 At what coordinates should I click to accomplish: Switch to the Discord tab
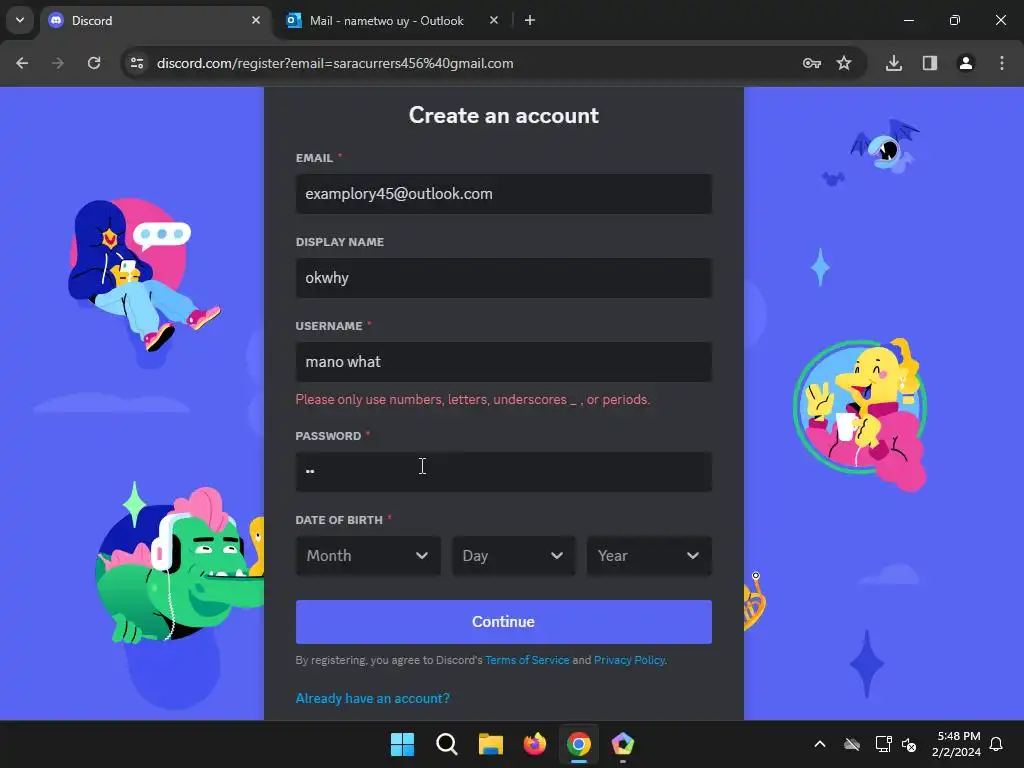pyautogui.click(x=155, y=21)
